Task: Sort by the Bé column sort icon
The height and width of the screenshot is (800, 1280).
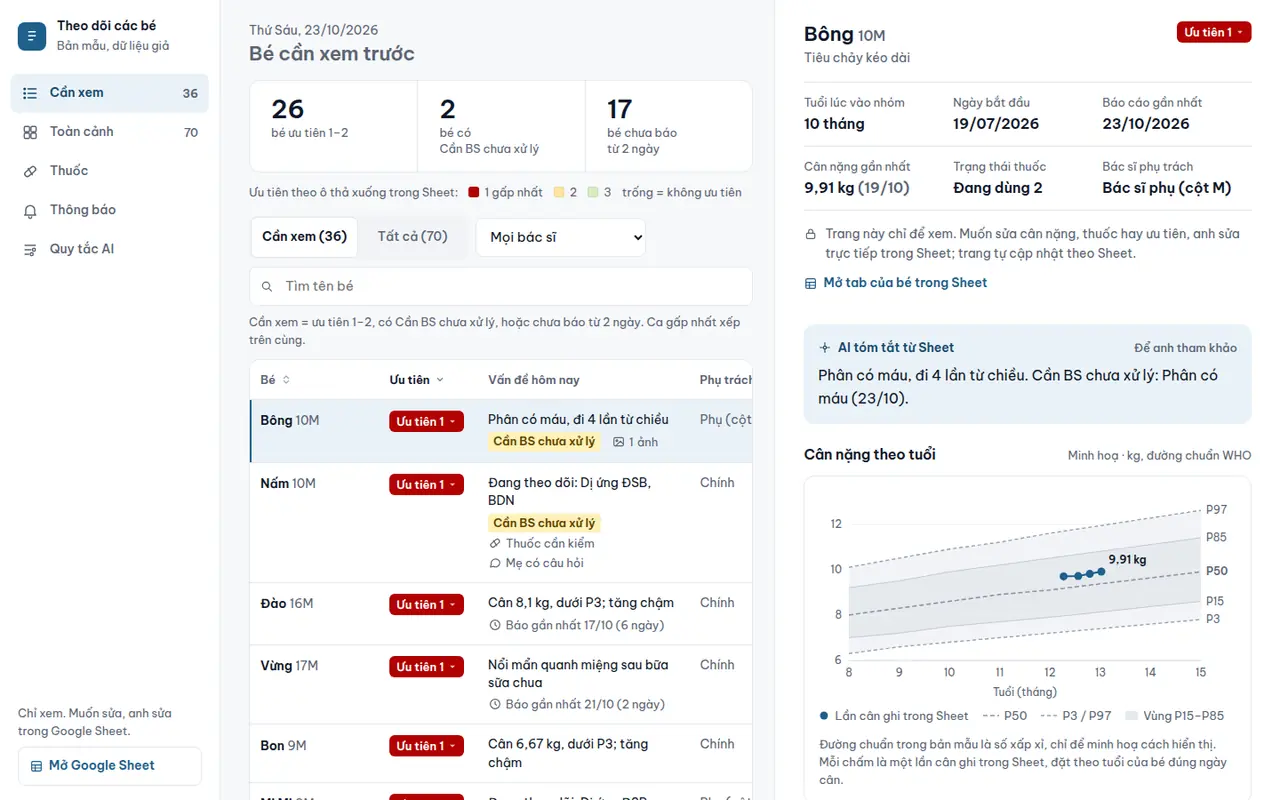Action: click(x=286, y=380)
